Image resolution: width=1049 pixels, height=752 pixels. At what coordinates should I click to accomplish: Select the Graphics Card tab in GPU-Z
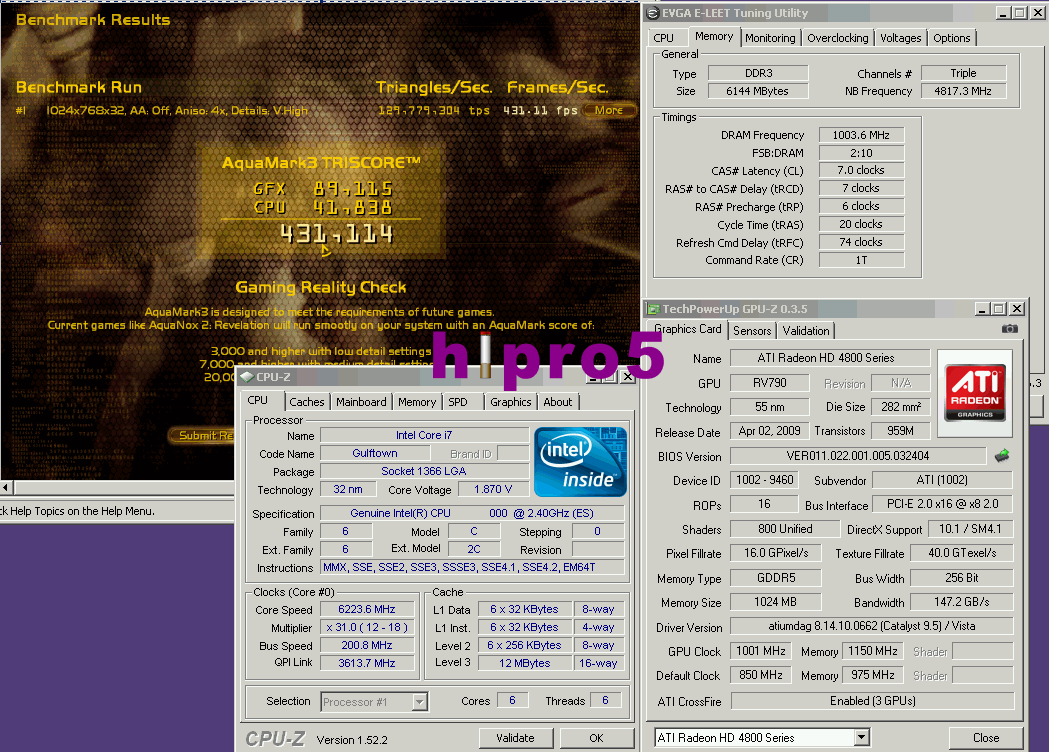[687, 328]
